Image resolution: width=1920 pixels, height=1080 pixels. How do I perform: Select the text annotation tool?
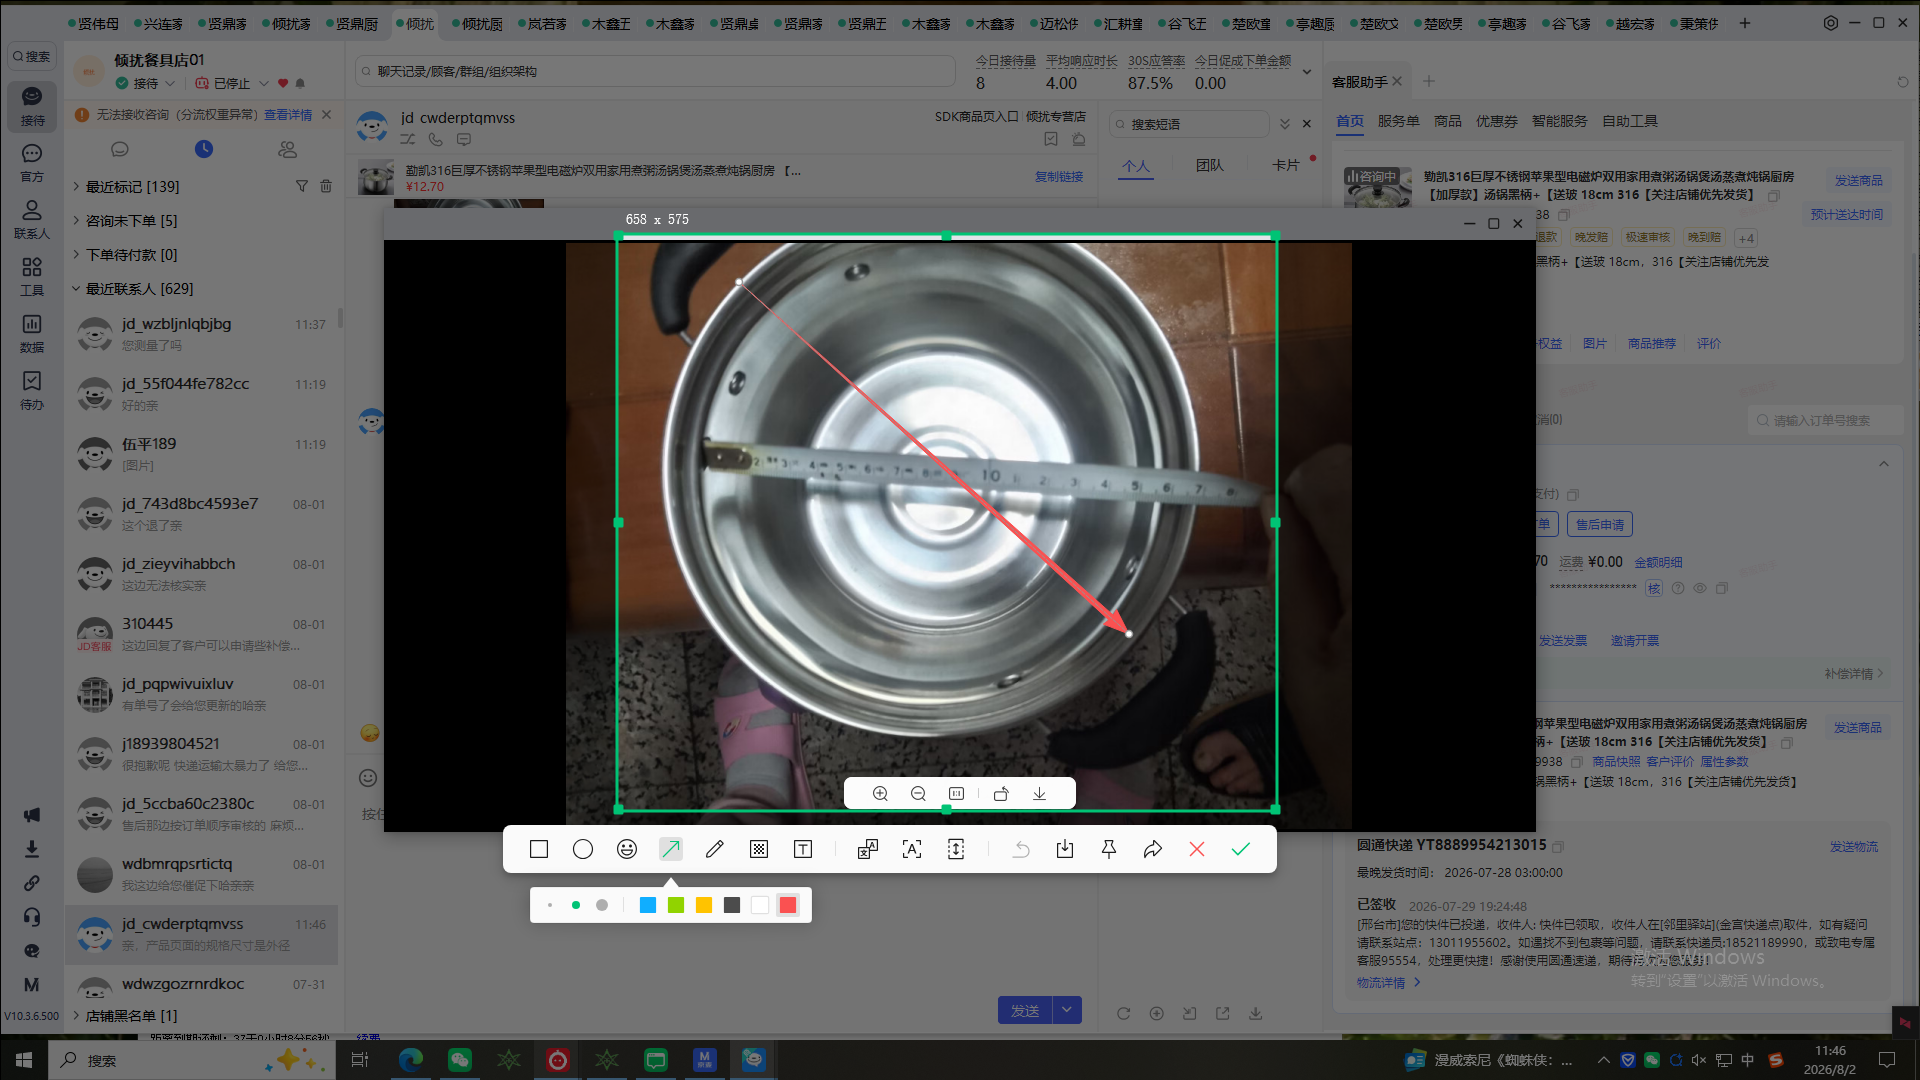point(803,849)
